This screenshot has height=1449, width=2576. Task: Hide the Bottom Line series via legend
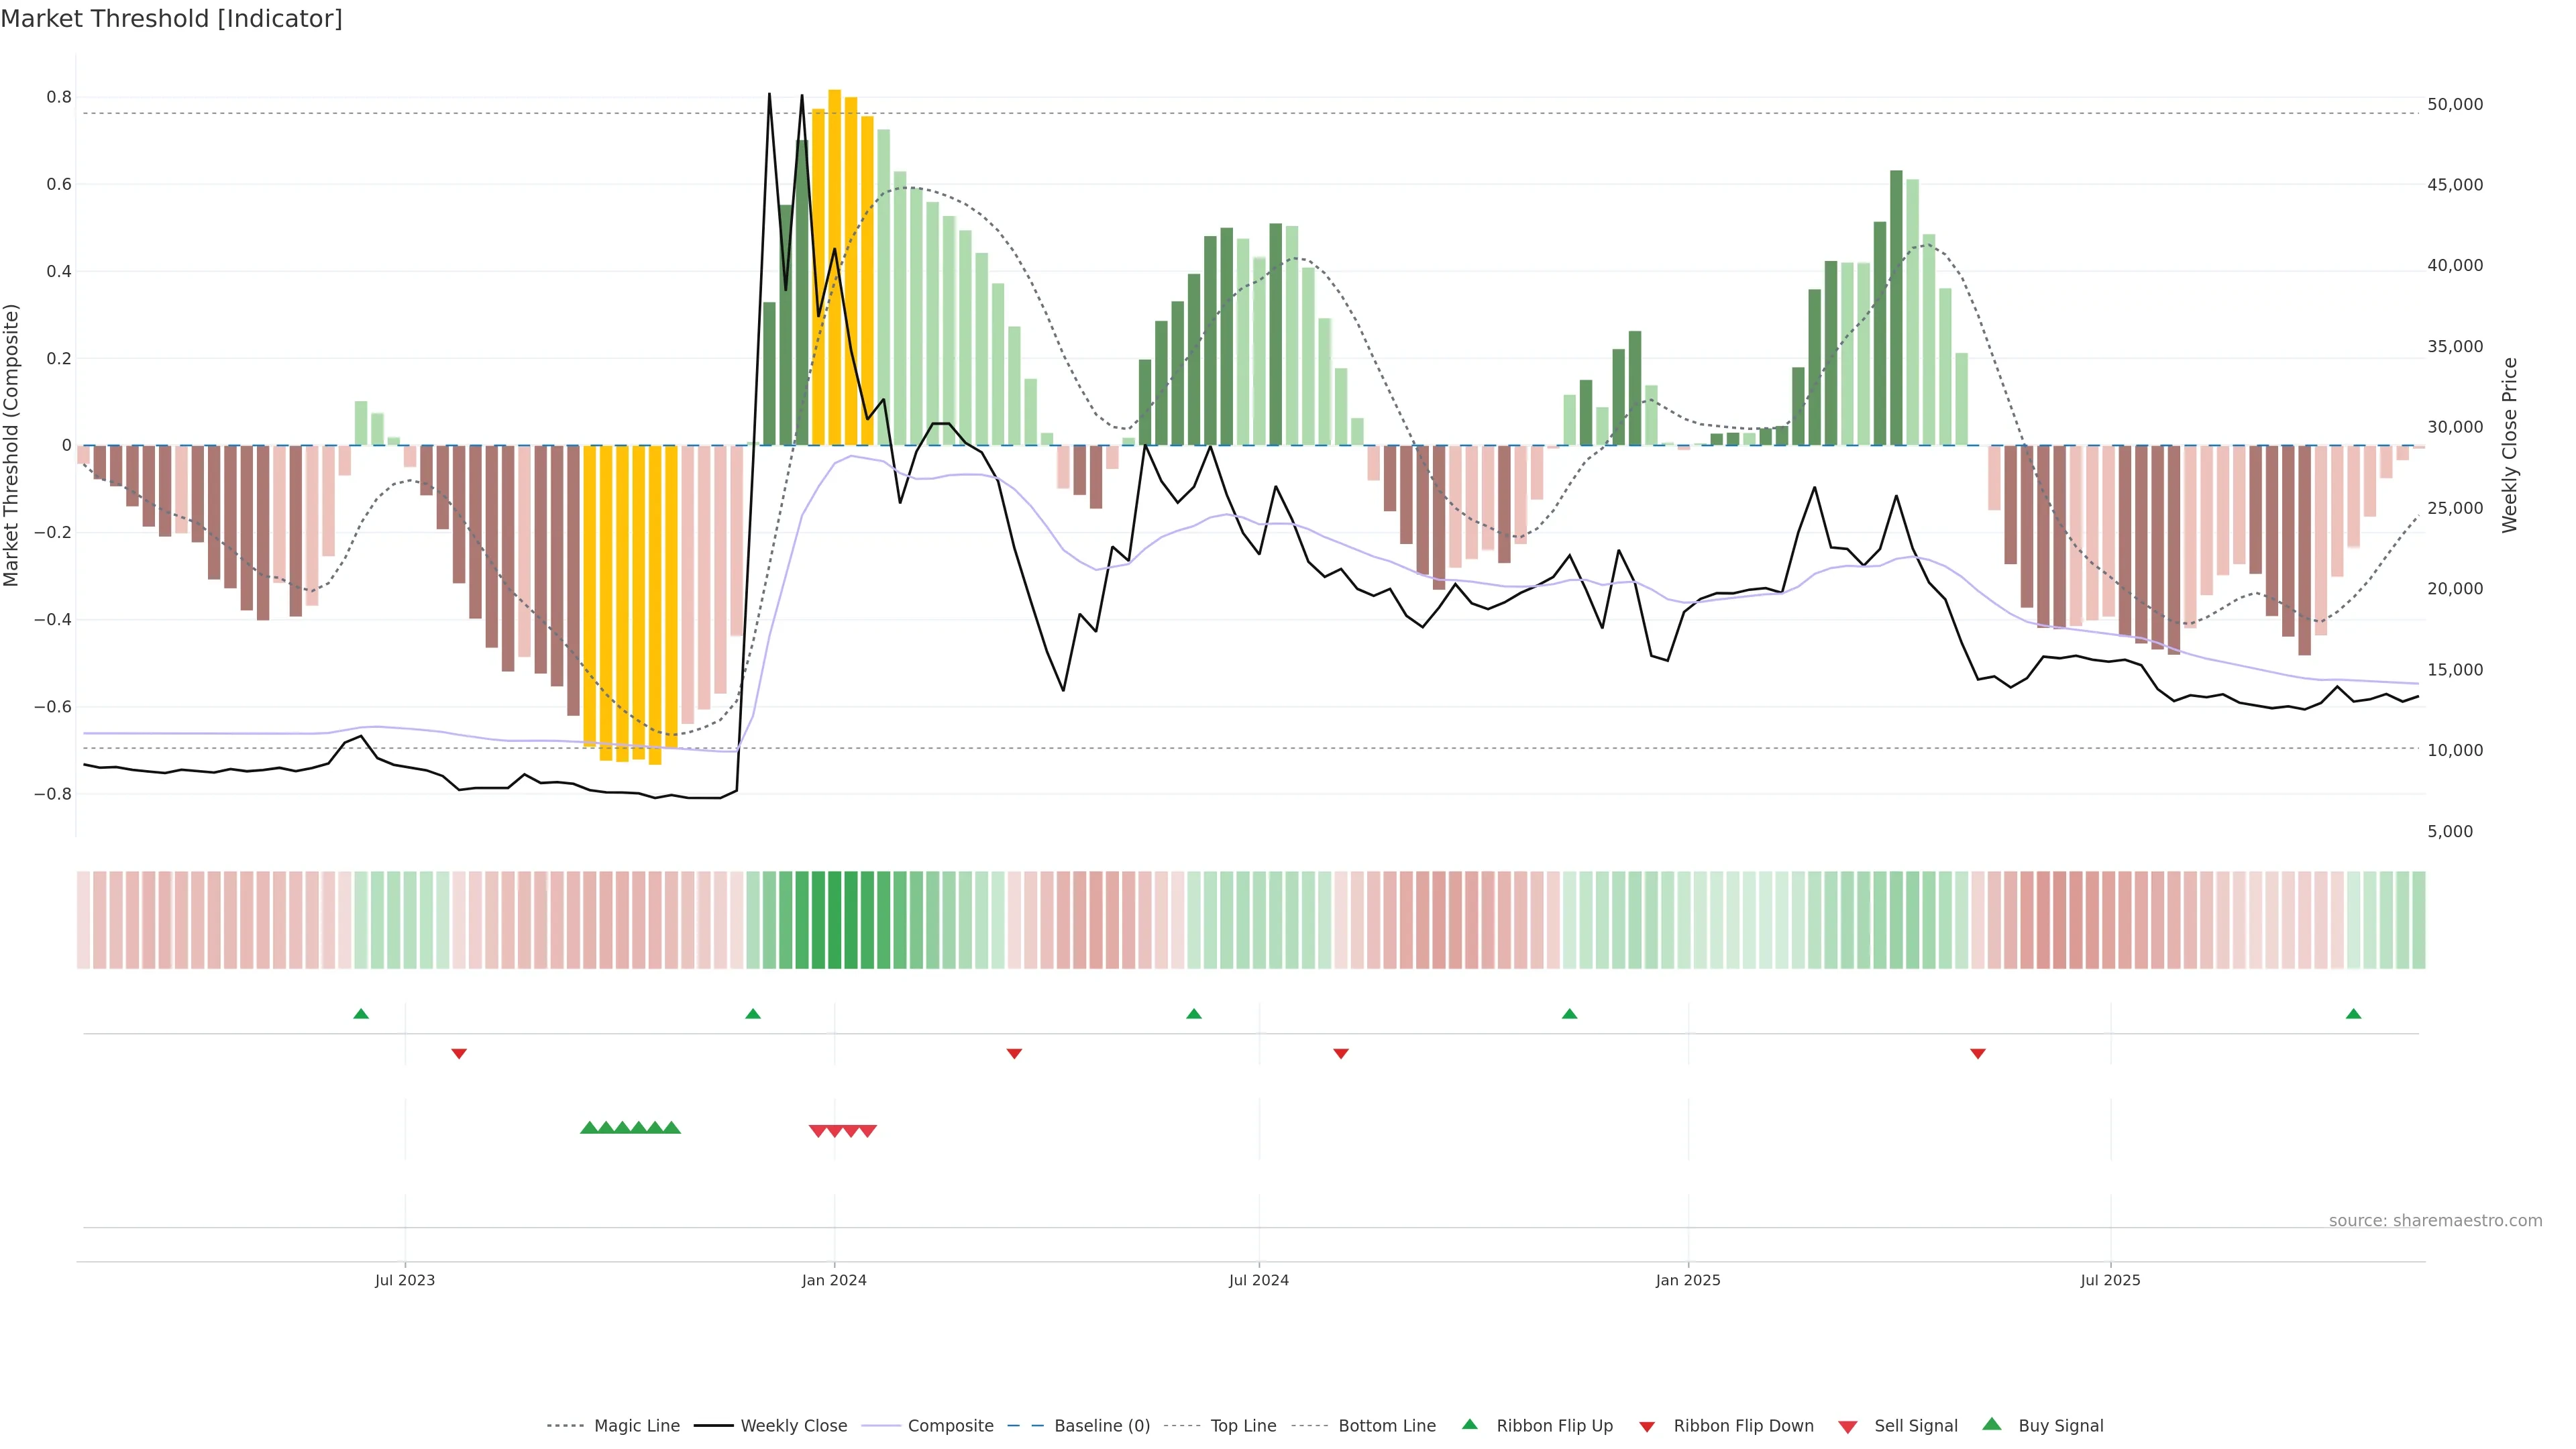(x=1386, y=1426)
